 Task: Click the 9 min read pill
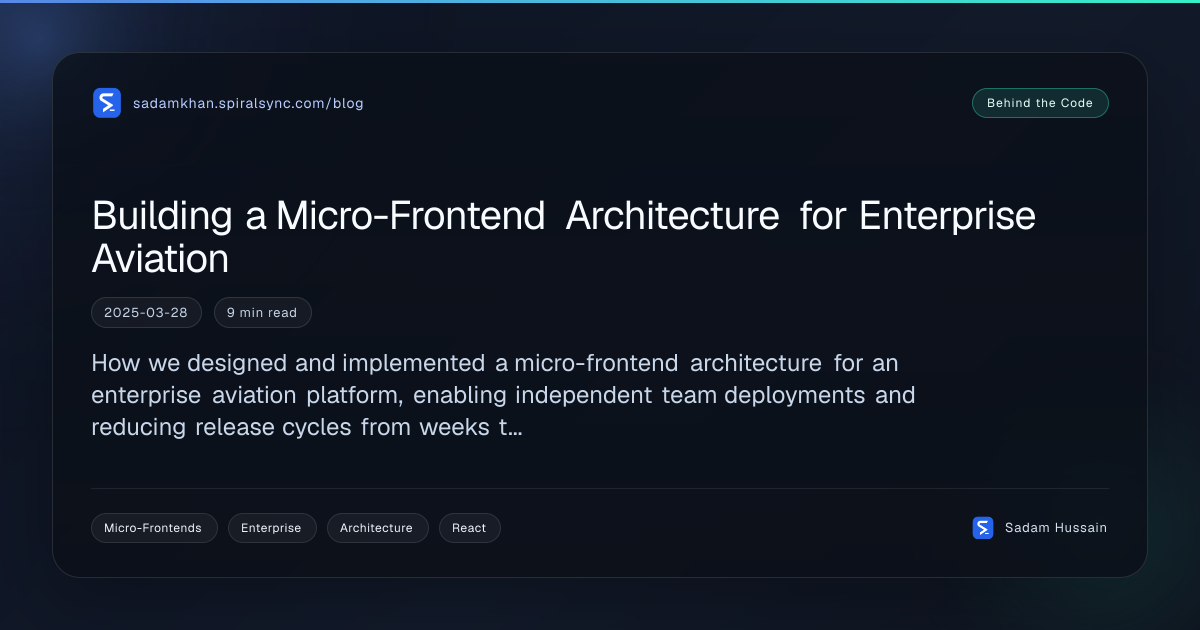(x=262, y=313)
